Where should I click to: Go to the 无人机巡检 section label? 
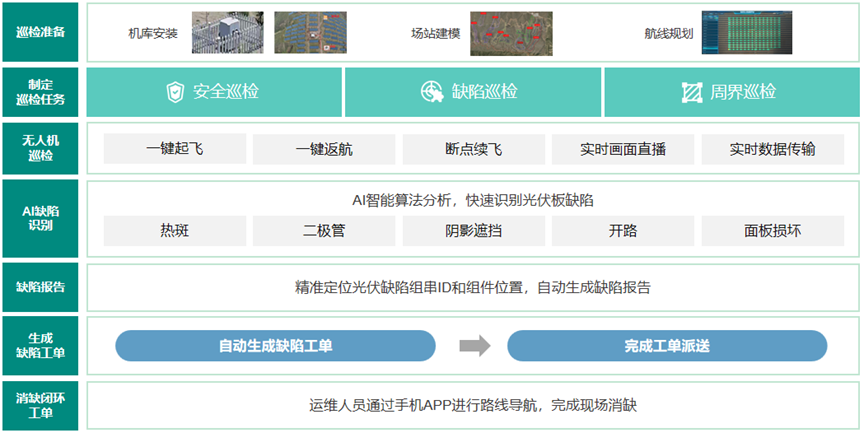click(41, 148)
